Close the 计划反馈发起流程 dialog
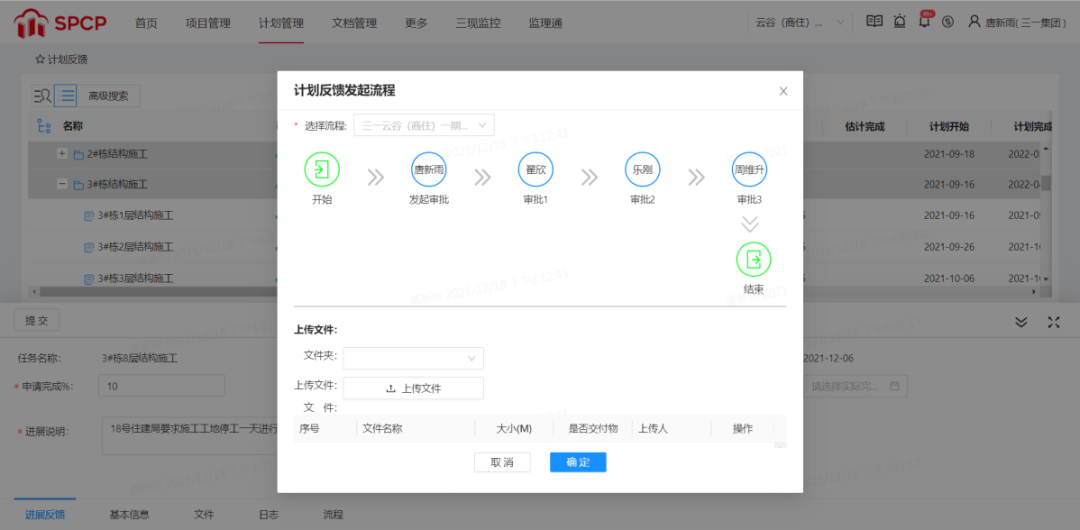Viewport: 1080px width, 530px height. pos(783,91)
